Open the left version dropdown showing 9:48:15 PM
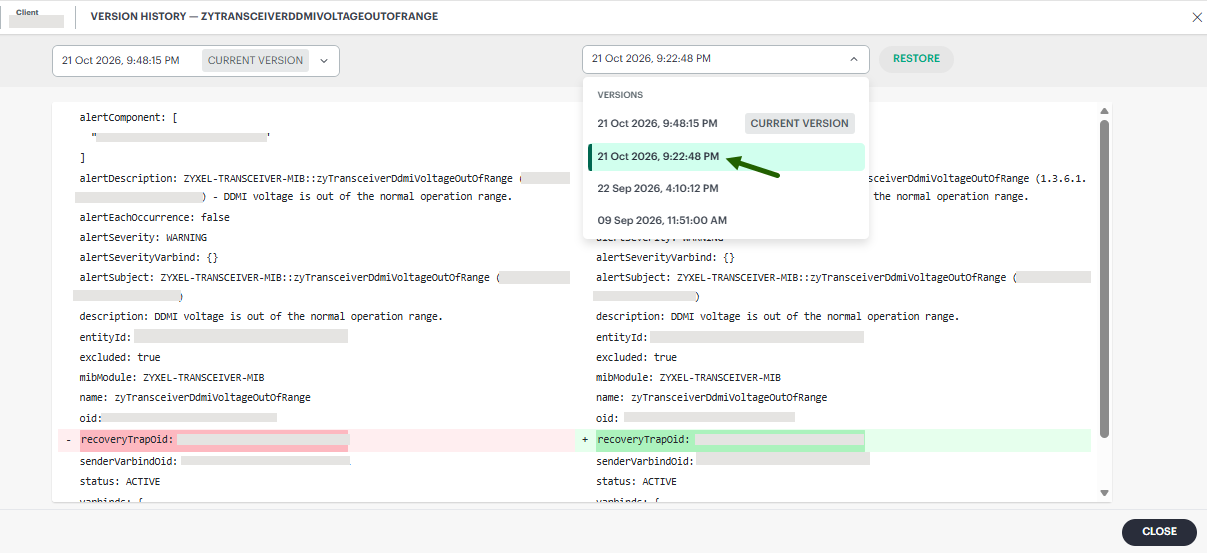 point(196,60)
